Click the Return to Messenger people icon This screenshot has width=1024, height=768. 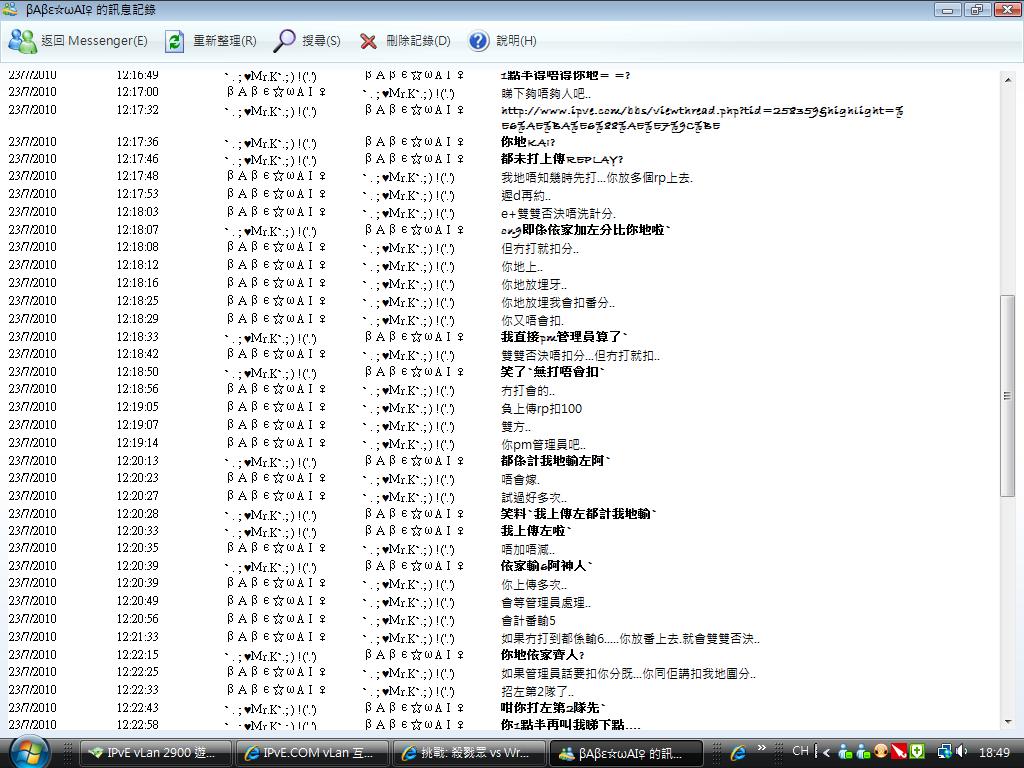point(22,41)
